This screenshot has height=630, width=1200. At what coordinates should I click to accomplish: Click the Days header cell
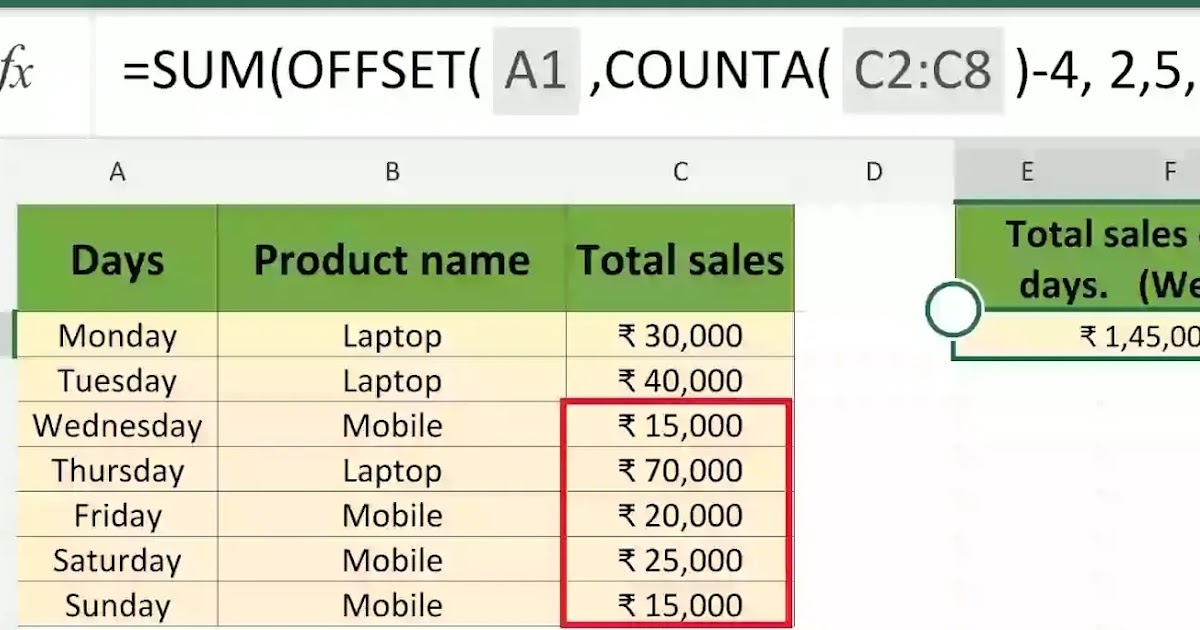point(117,258)
